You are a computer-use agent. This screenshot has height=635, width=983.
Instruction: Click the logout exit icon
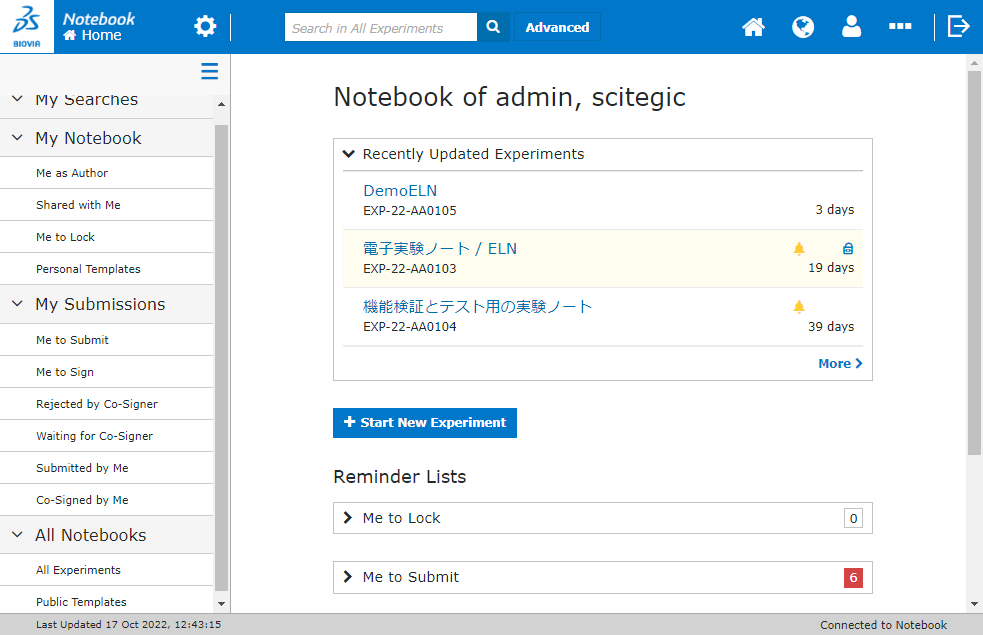point(959,26)
